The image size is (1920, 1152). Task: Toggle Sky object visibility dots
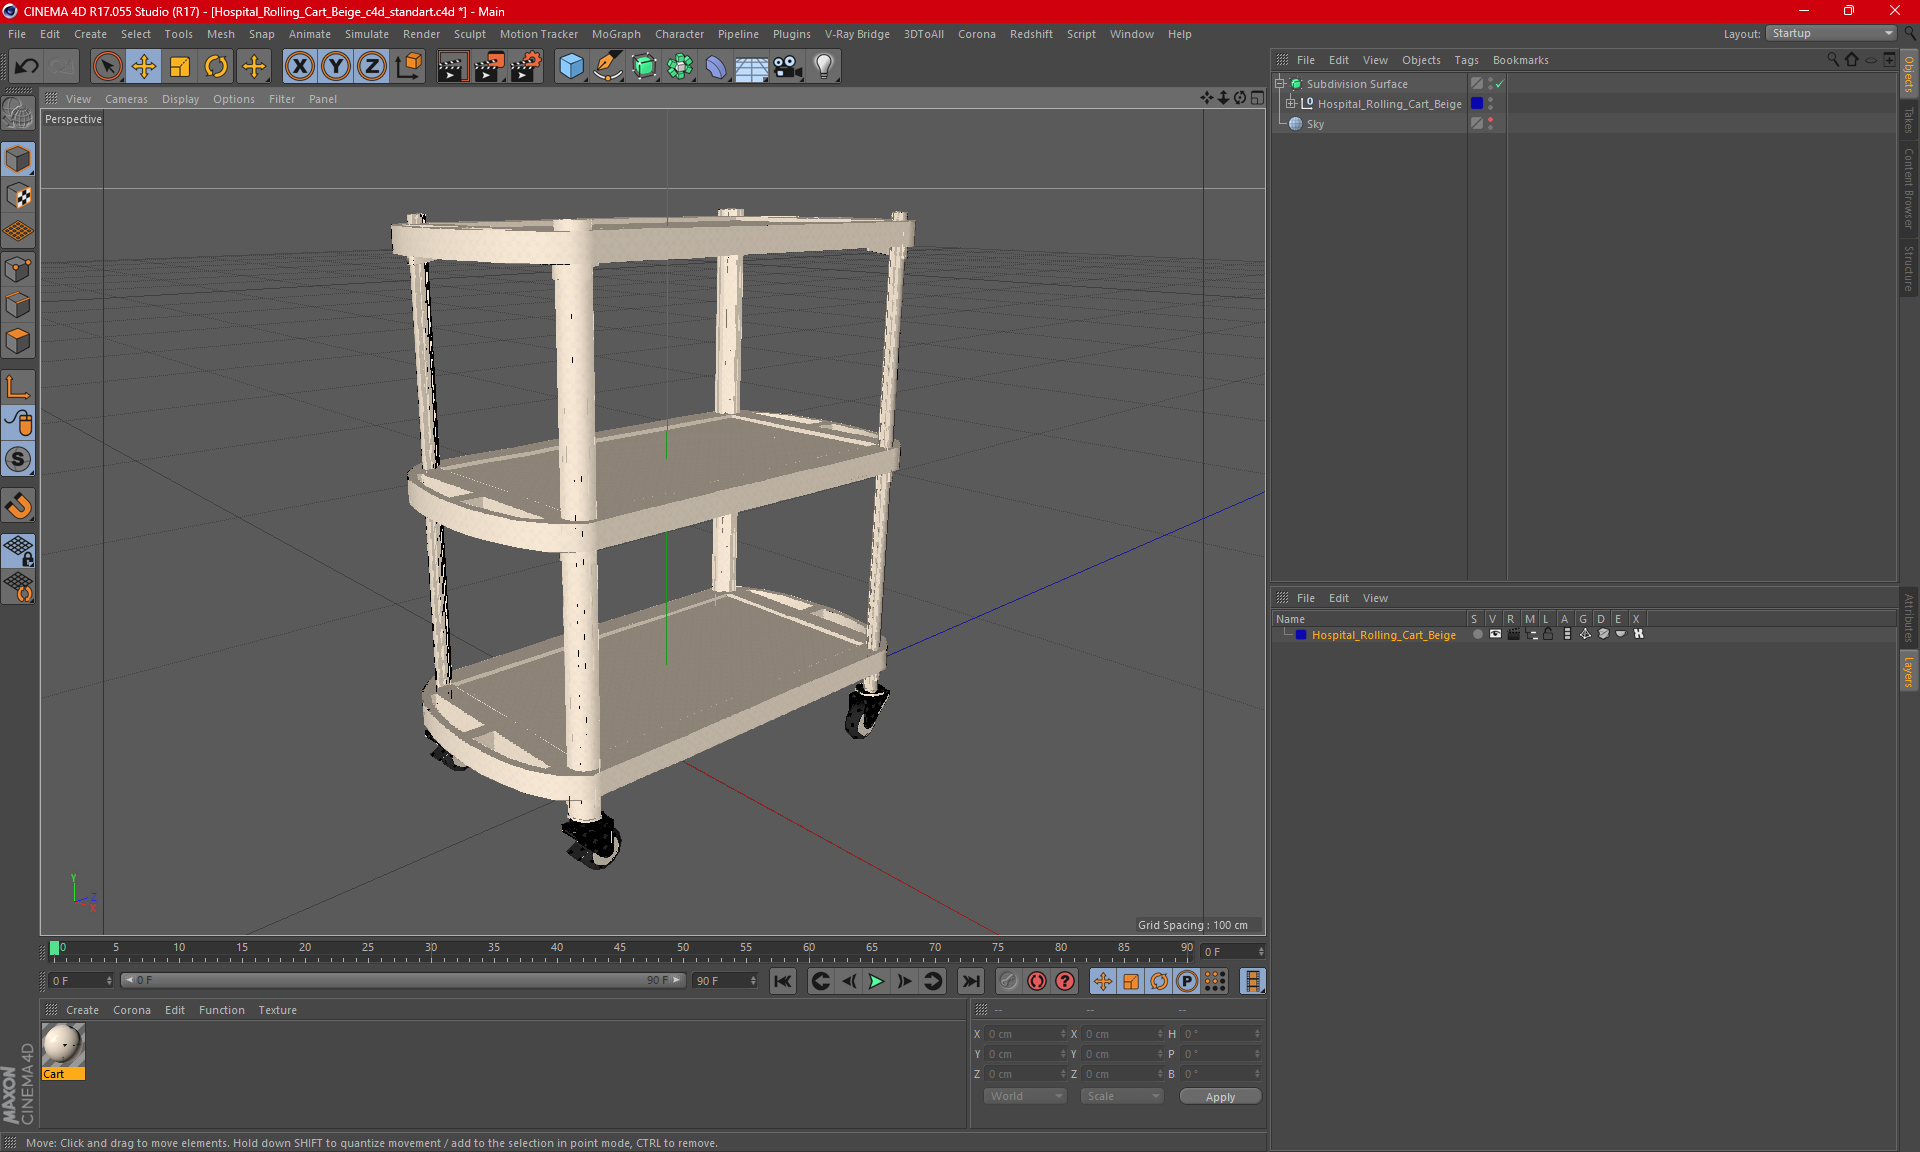pyautogui.click(x=1490, y=124)
